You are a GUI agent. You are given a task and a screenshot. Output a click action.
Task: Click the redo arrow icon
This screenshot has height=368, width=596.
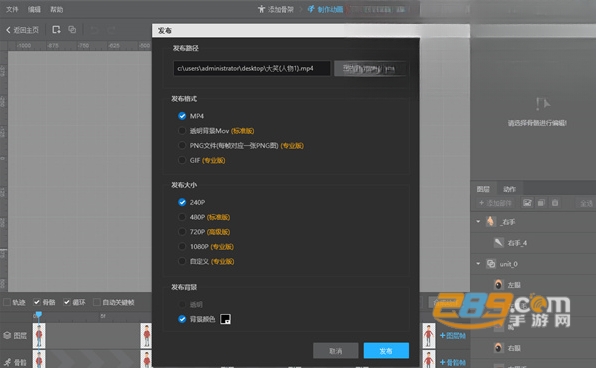(111, 30)
